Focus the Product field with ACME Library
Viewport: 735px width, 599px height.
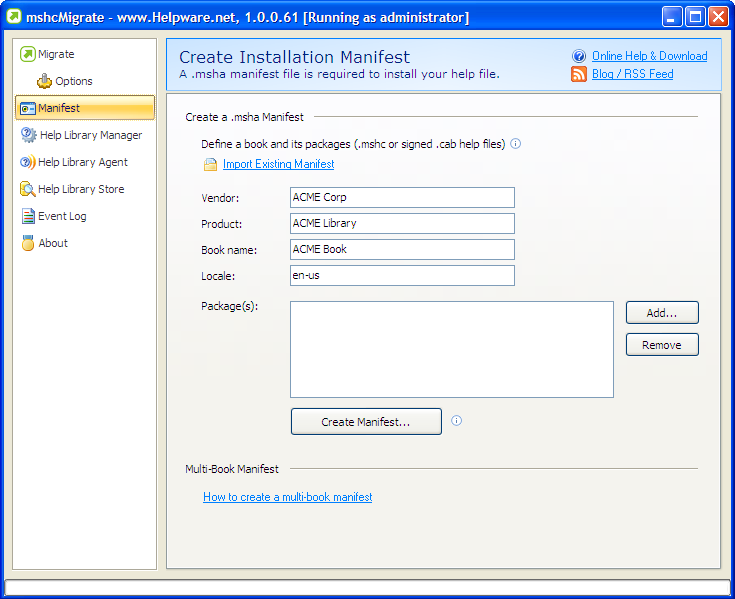[402, 224]
